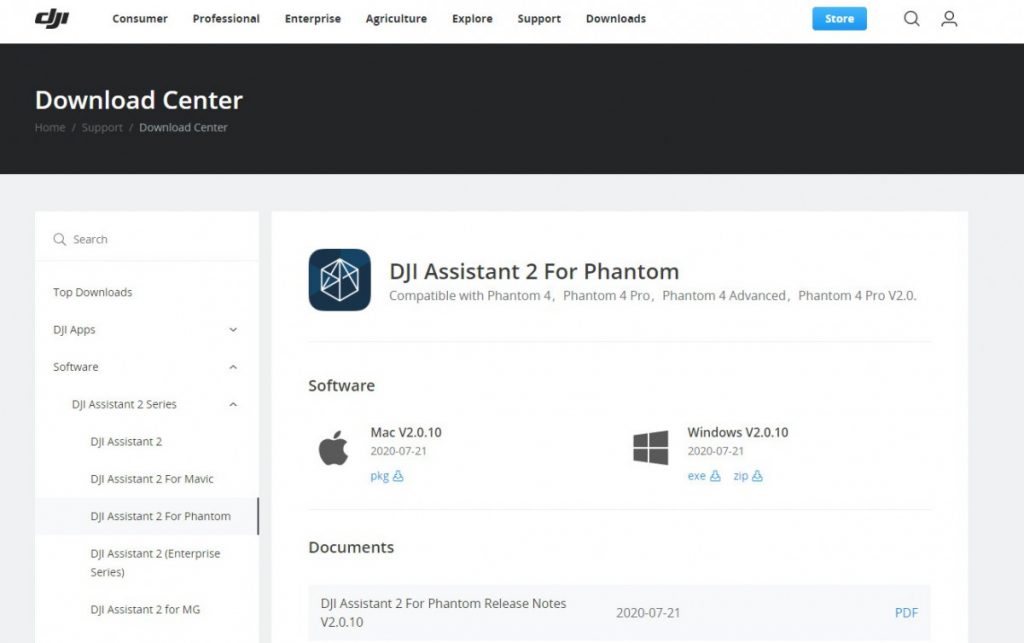Click the DJI Assistant 2 For Phantom Release Notes title
Screen dimensions: 1024x643
tap(443, 612)
